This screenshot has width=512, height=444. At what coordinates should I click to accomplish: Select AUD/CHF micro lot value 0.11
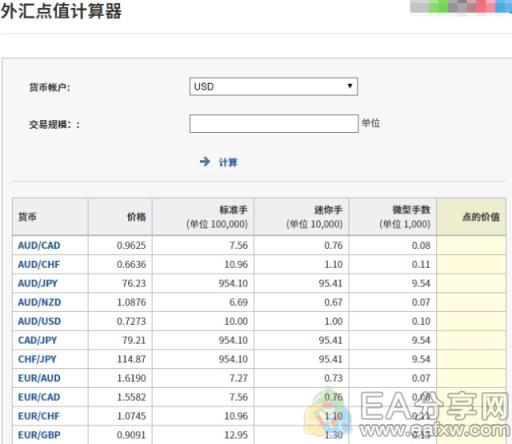point(421,264)
